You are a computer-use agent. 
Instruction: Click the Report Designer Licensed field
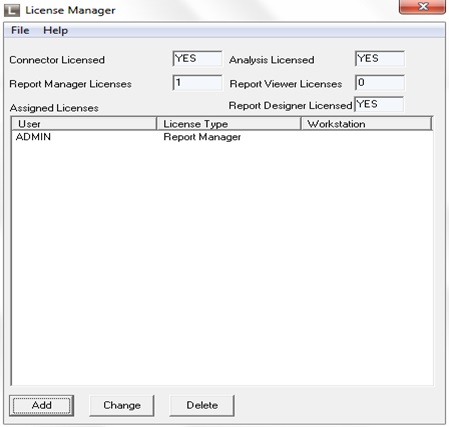click(379, 104)
